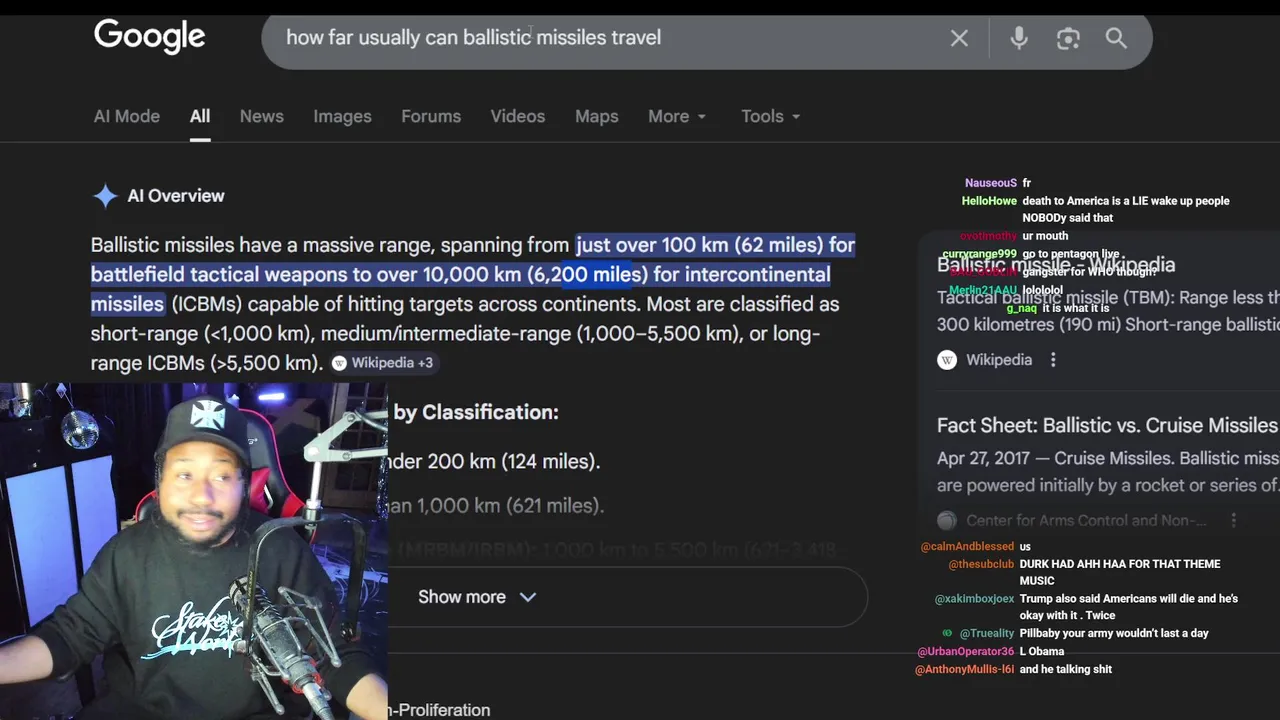Submit search with the magnifier icon

[x=1116, y=38]
